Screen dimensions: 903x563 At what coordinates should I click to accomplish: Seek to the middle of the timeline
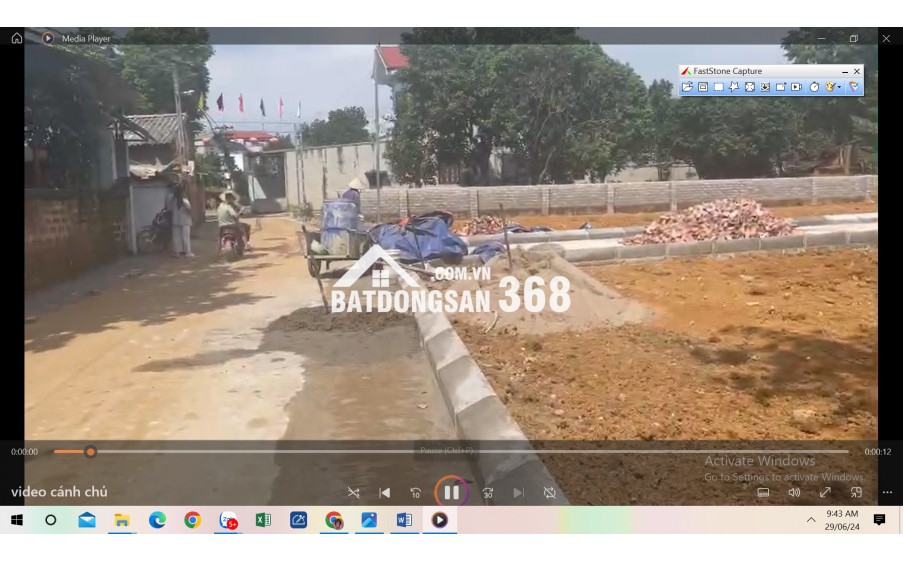pyautogui.click(x=452, y=452)
